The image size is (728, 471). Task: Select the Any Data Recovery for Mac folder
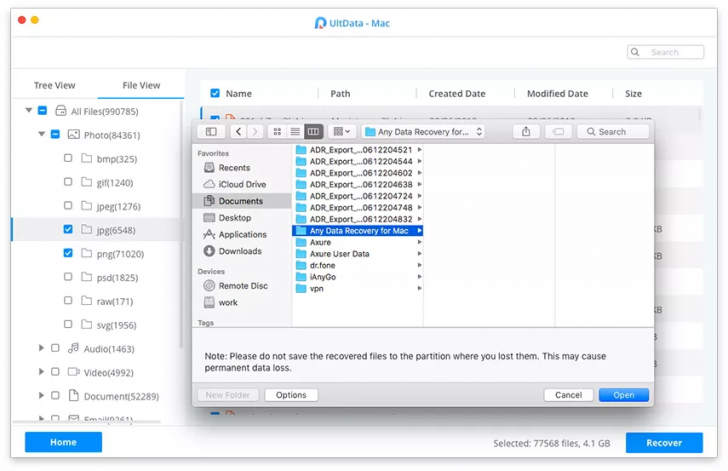(358, 231)
